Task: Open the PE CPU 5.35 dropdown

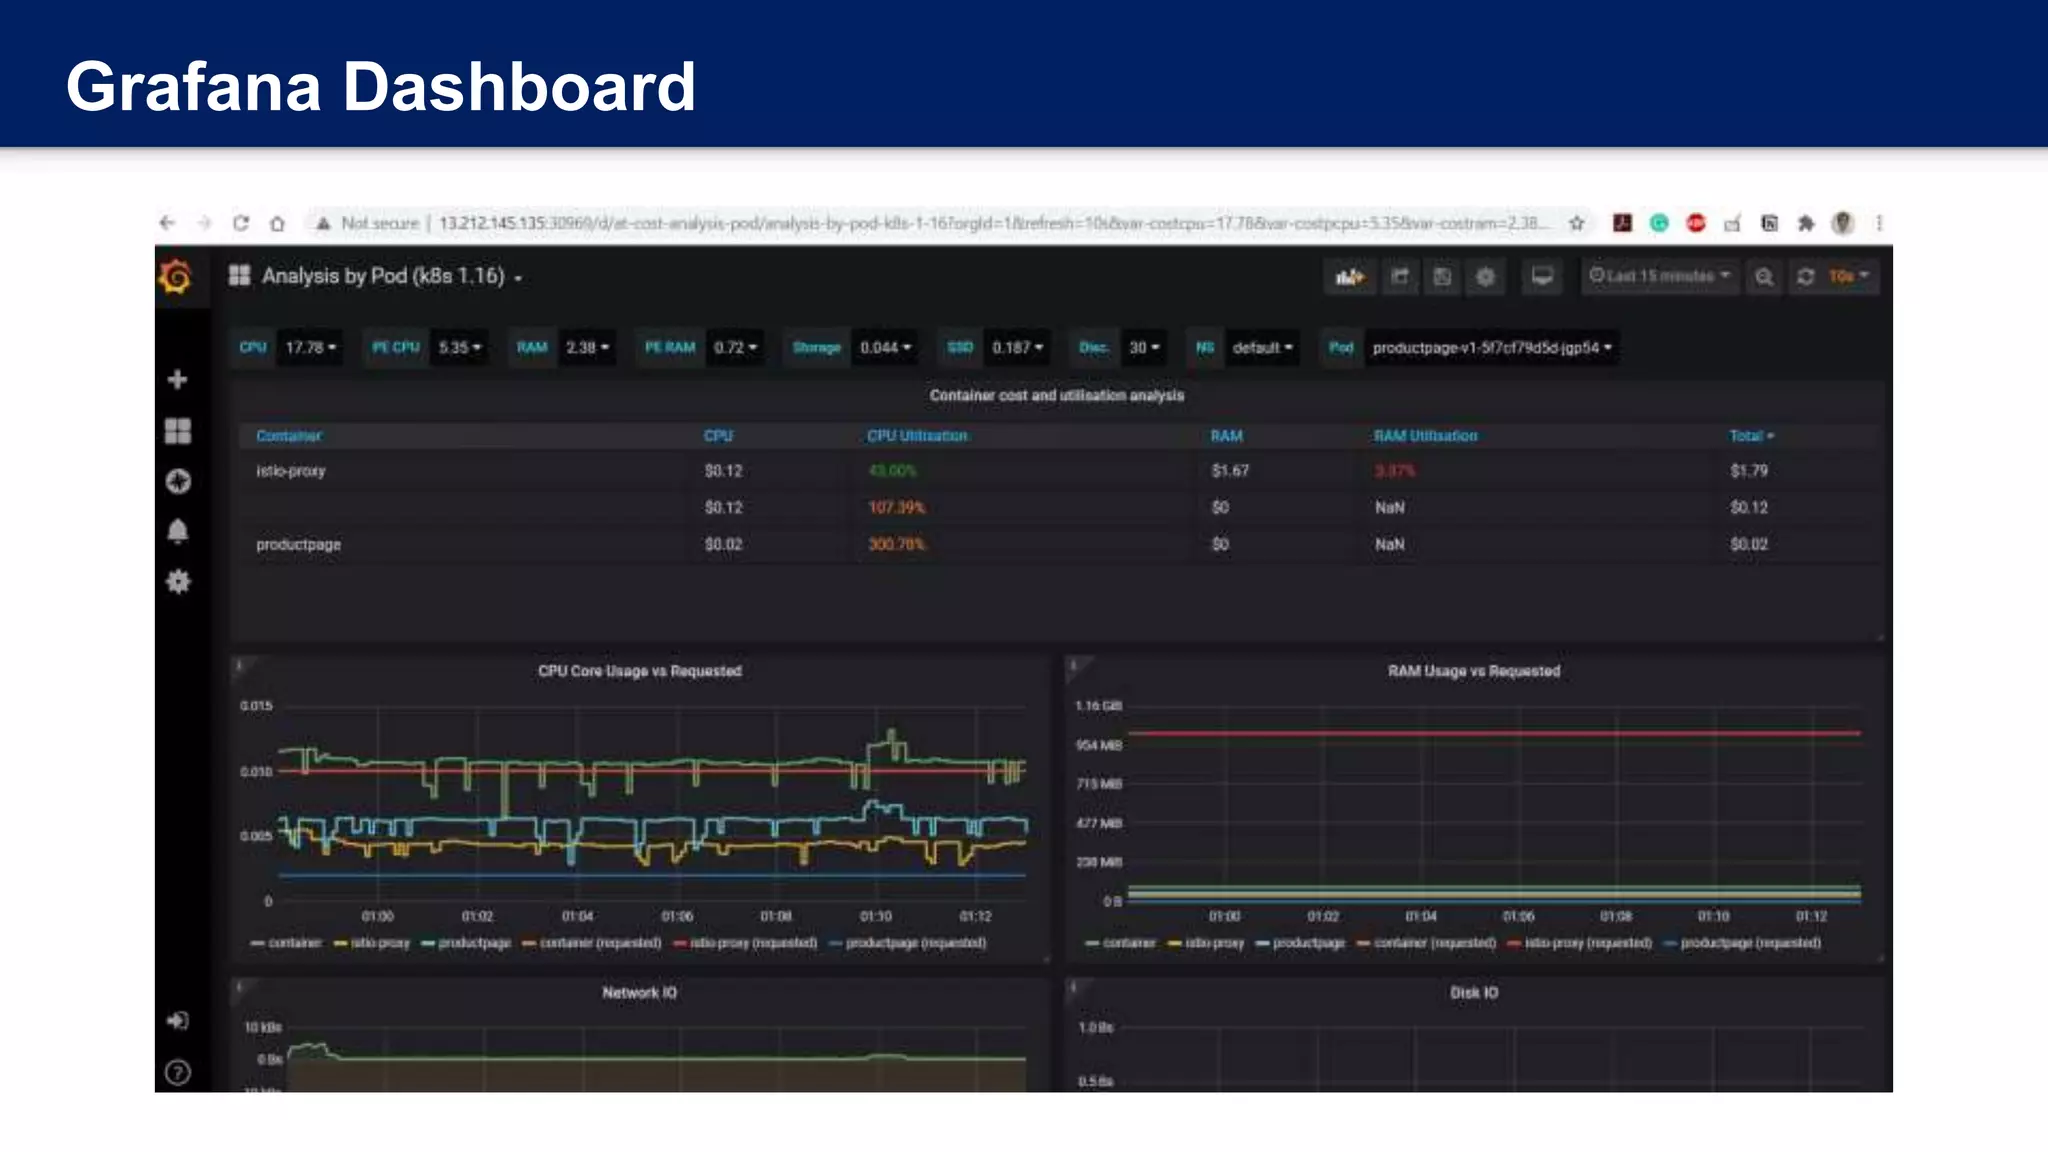Action: (460, 348)
